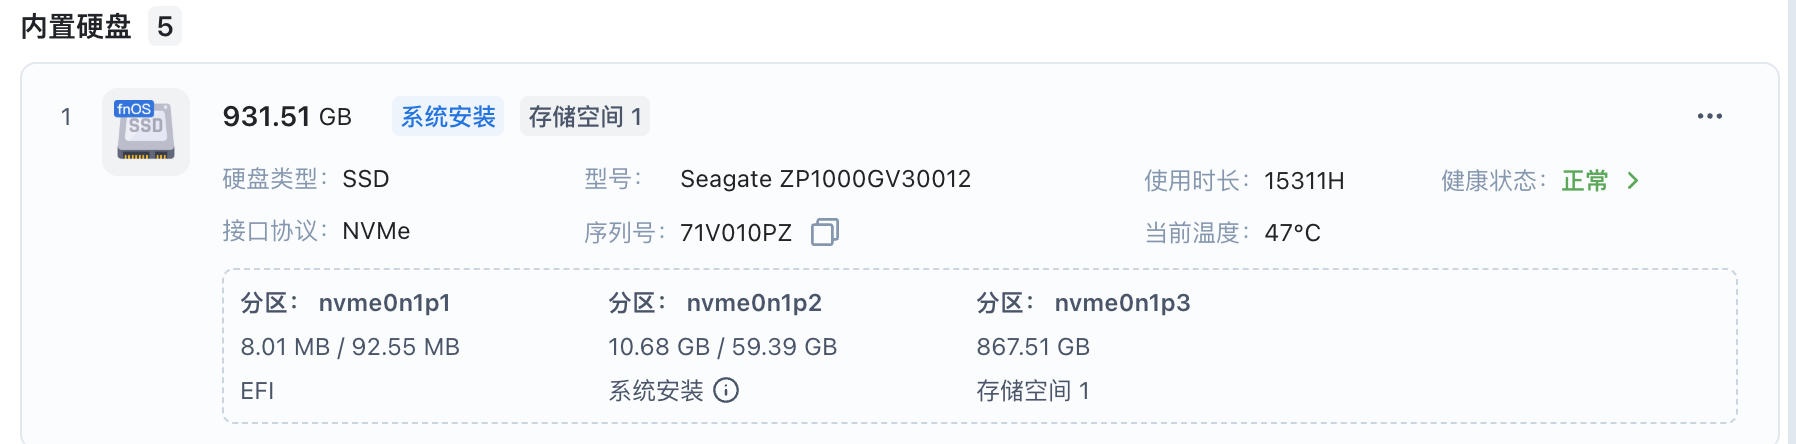This screenshot has width=1796, height=444.
Task: Click the 47°C current temperature value
Action: (x=1292, y=233)
